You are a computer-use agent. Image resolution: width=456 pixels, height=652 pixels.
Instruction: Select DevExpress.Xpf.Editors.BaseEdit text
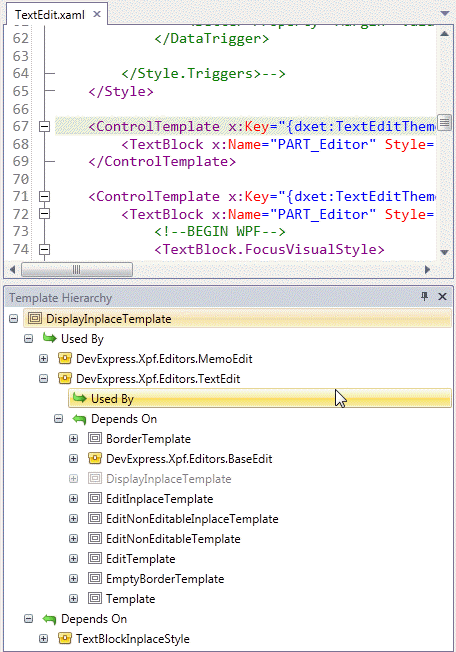[x=189, y=459]
